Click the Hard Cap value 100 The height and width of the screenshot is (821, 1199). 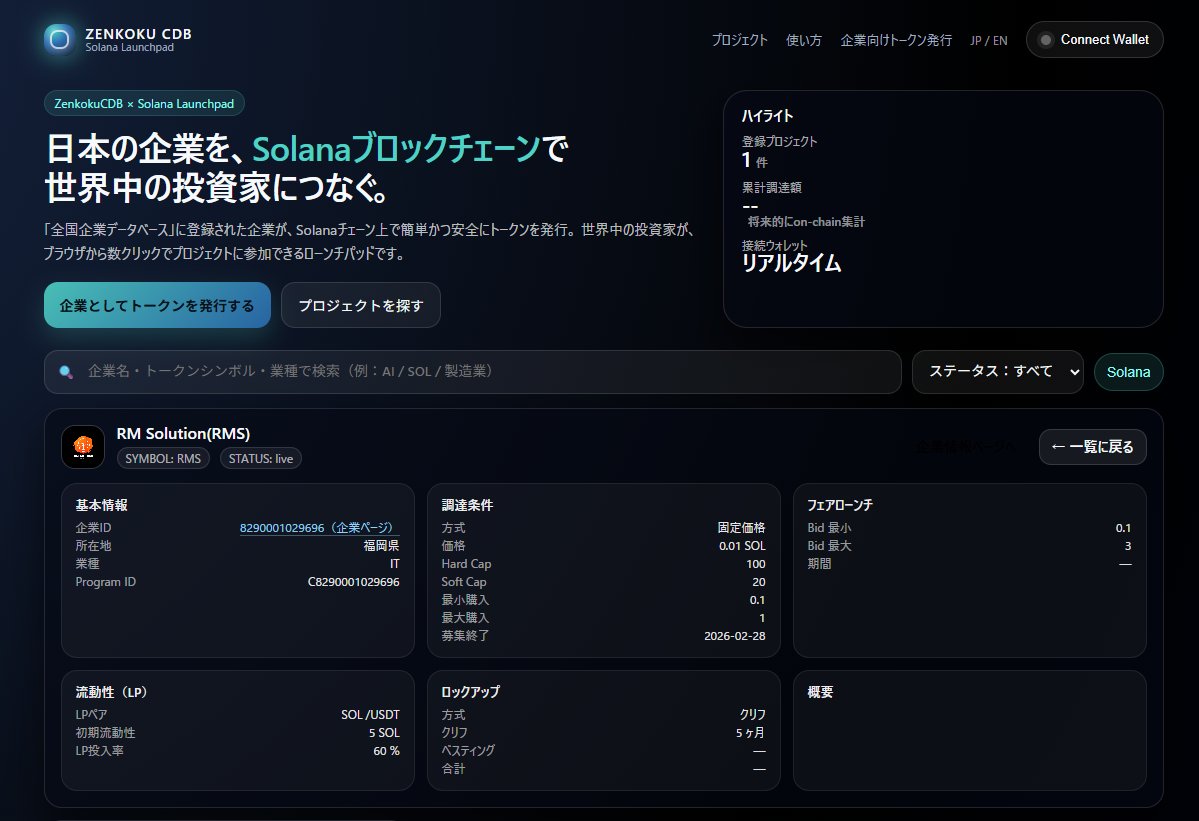point(755,564)
